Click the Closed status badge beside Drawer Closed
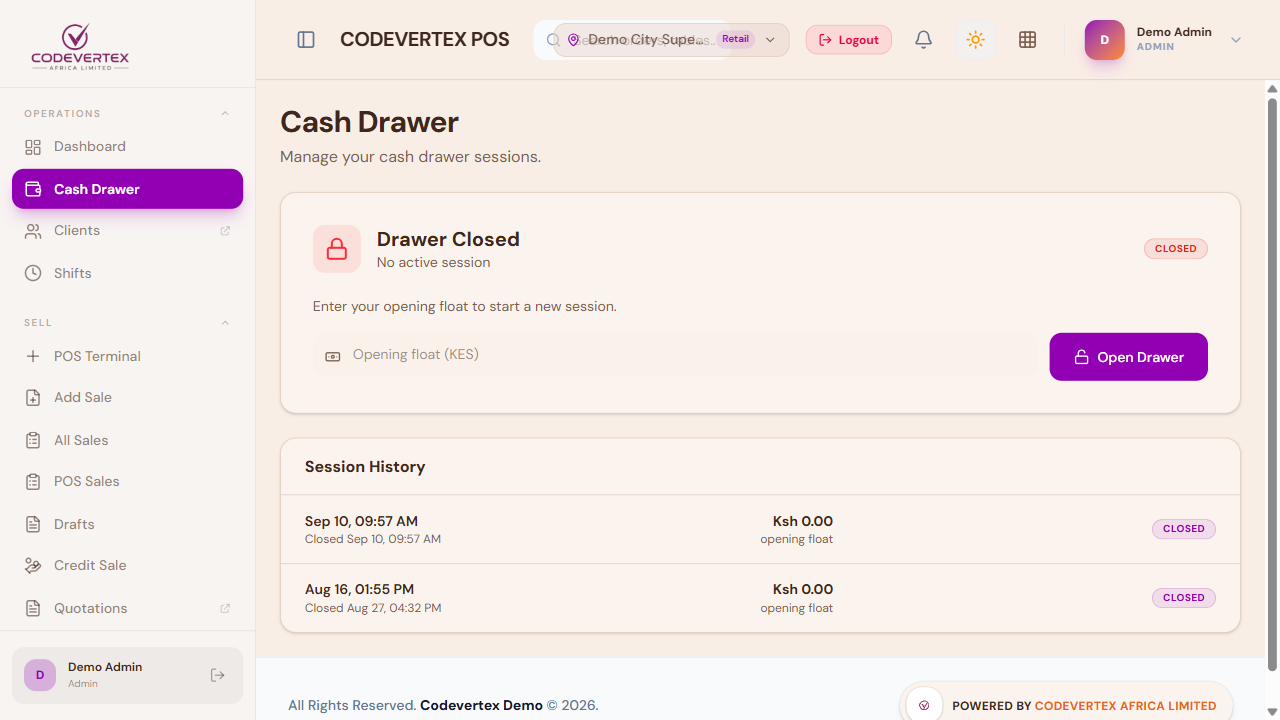The image size is (1280, 720). 1176,249
